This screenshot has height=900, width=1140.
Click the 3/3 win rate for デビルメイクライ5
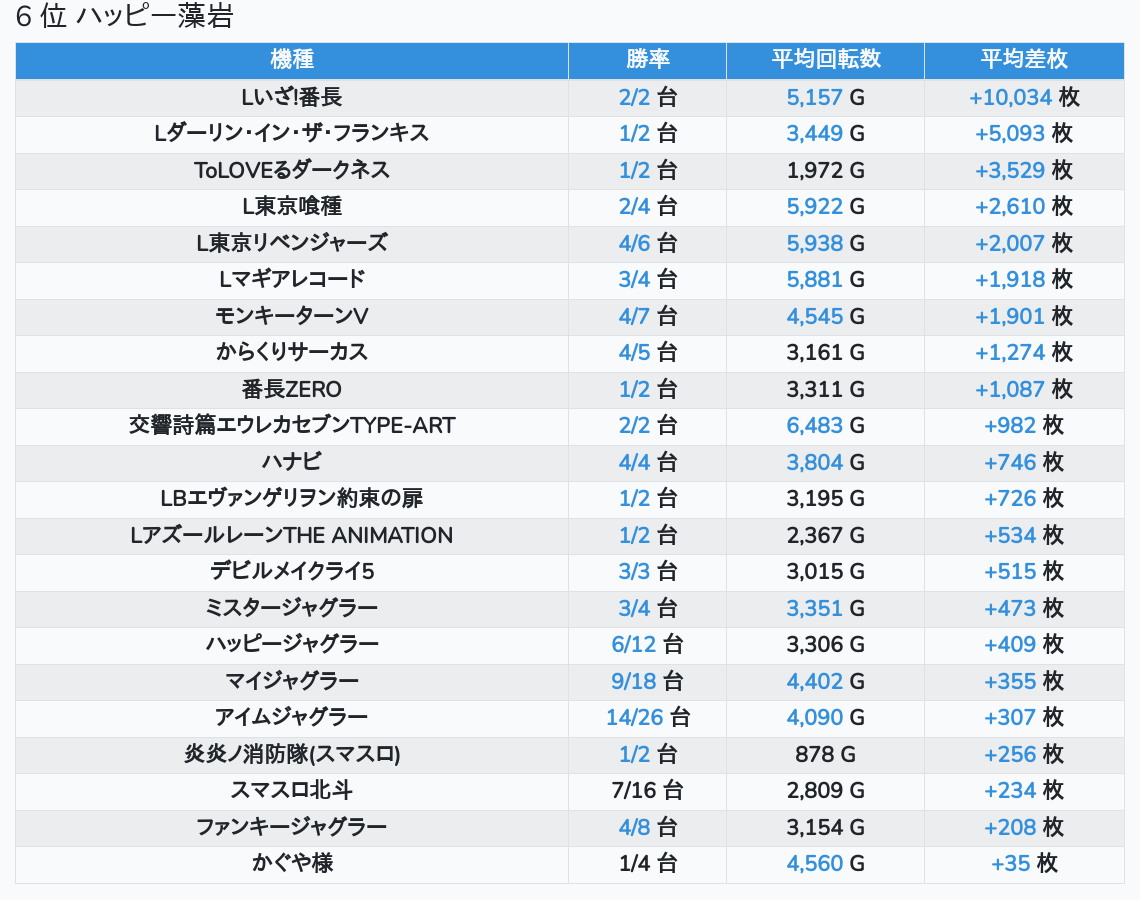tap(634, 571)
